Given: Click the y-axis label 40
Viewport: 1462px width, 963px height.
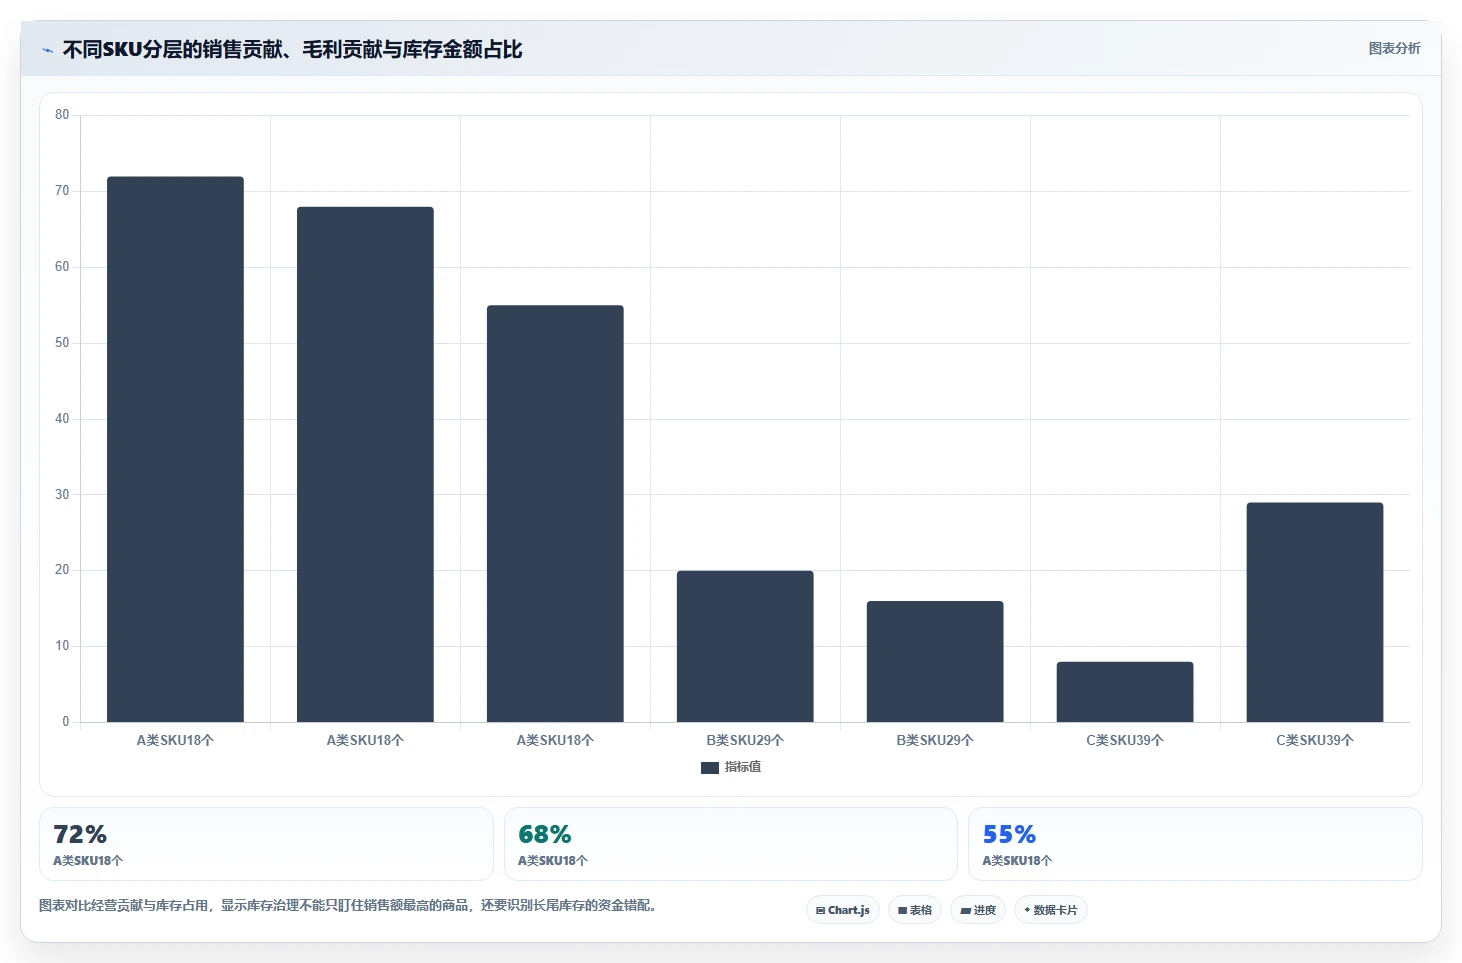Looking at the screenshot, I should [x=62, y=419].
